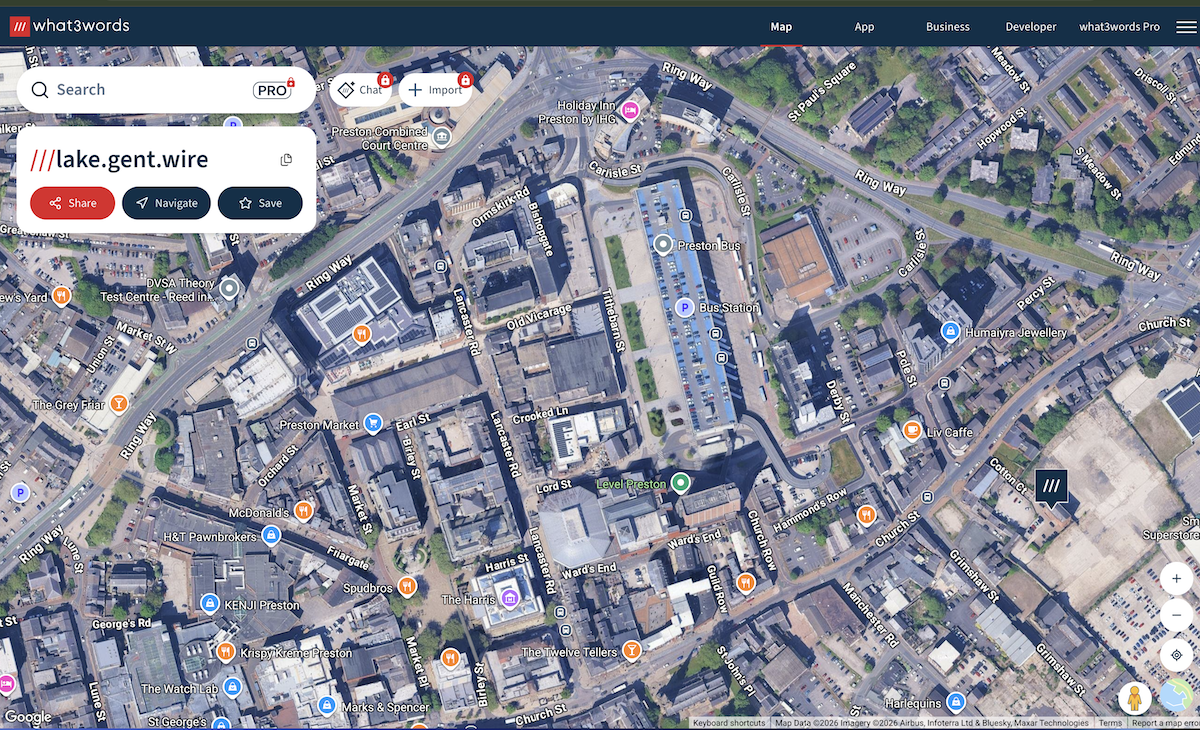Screen dimensions: 1200x730
Task: Open the locked Import button
Action: pos(435,90)
